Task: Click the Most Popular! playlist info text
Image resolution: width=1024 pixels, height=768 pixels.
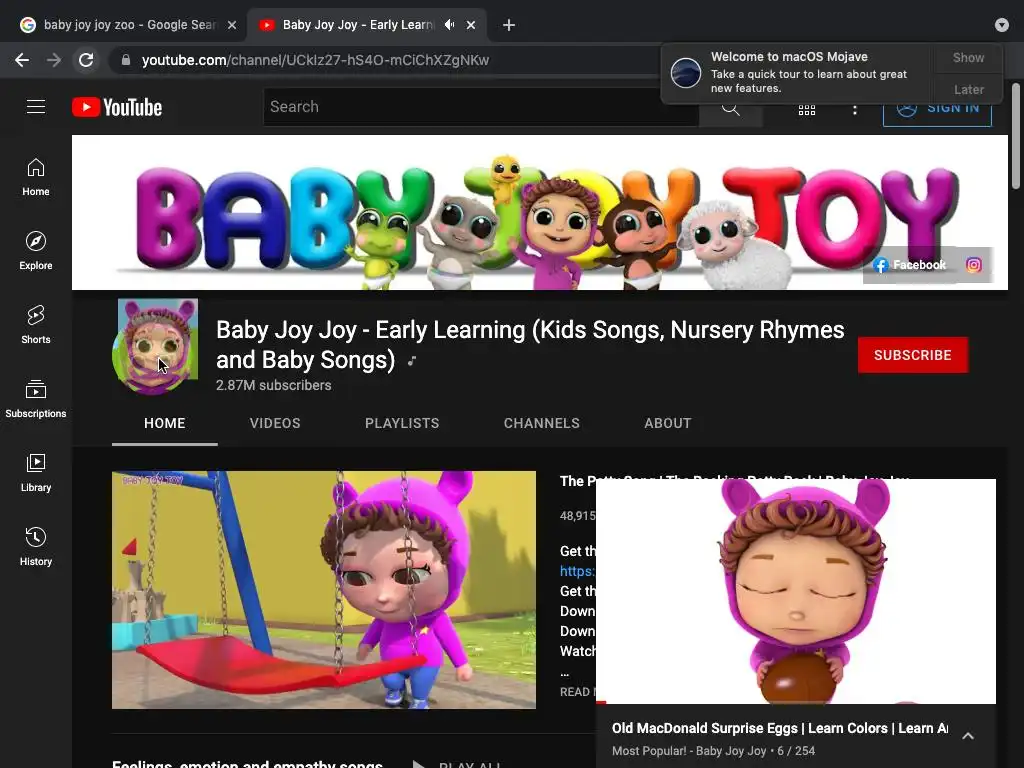Action: point(713,751)
